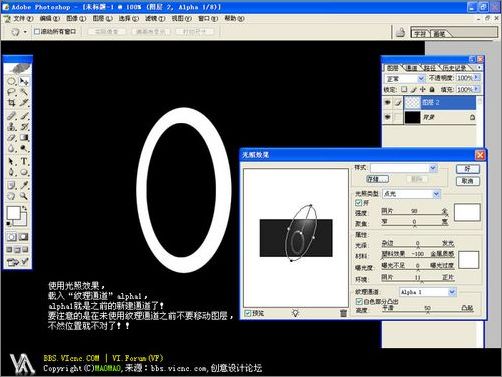Open the 光照类型 light type dropdown

411,194
